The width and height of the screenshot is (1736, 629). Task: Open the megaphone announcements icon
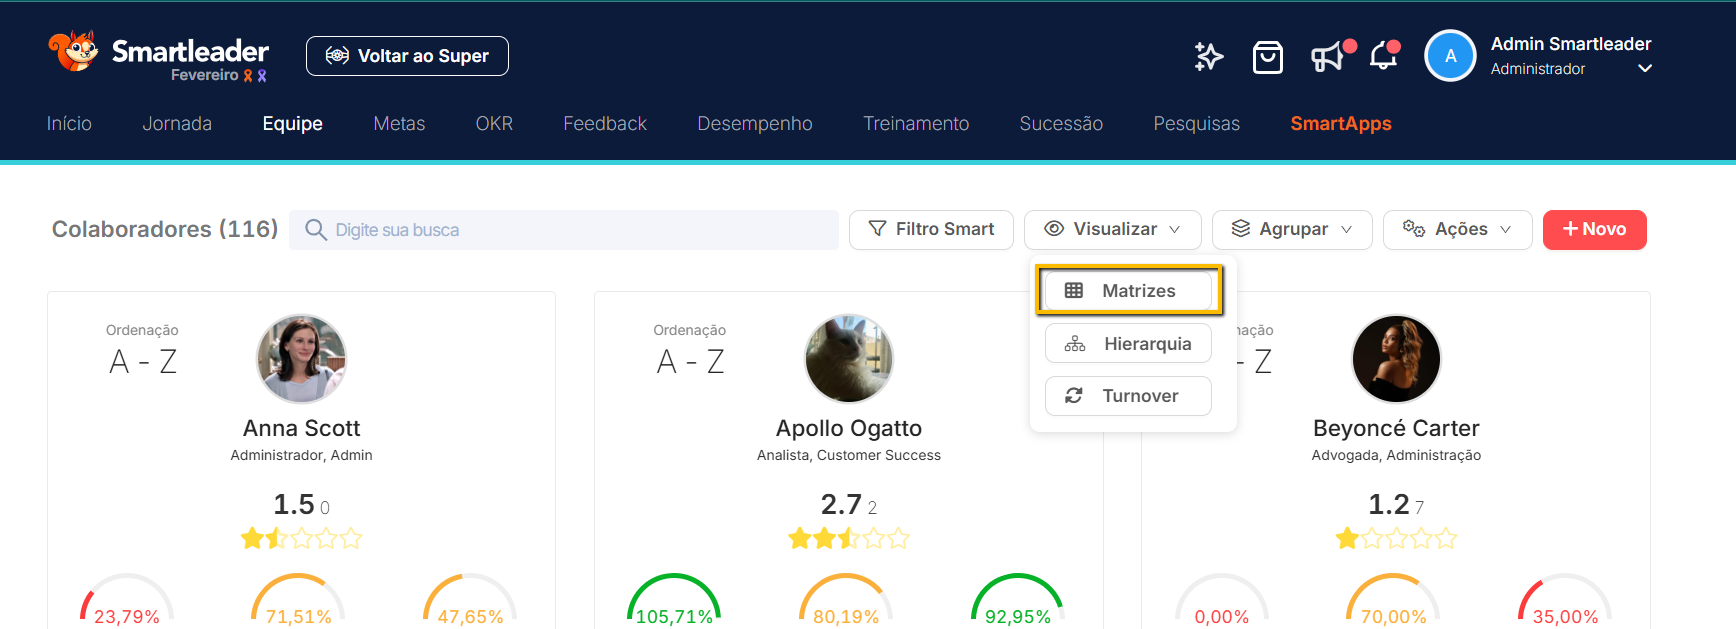coord(1328,57)
